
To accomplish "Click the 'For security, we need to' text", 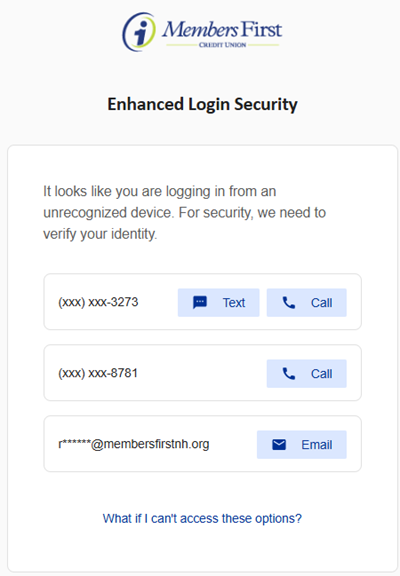I will tap(252, 213).
